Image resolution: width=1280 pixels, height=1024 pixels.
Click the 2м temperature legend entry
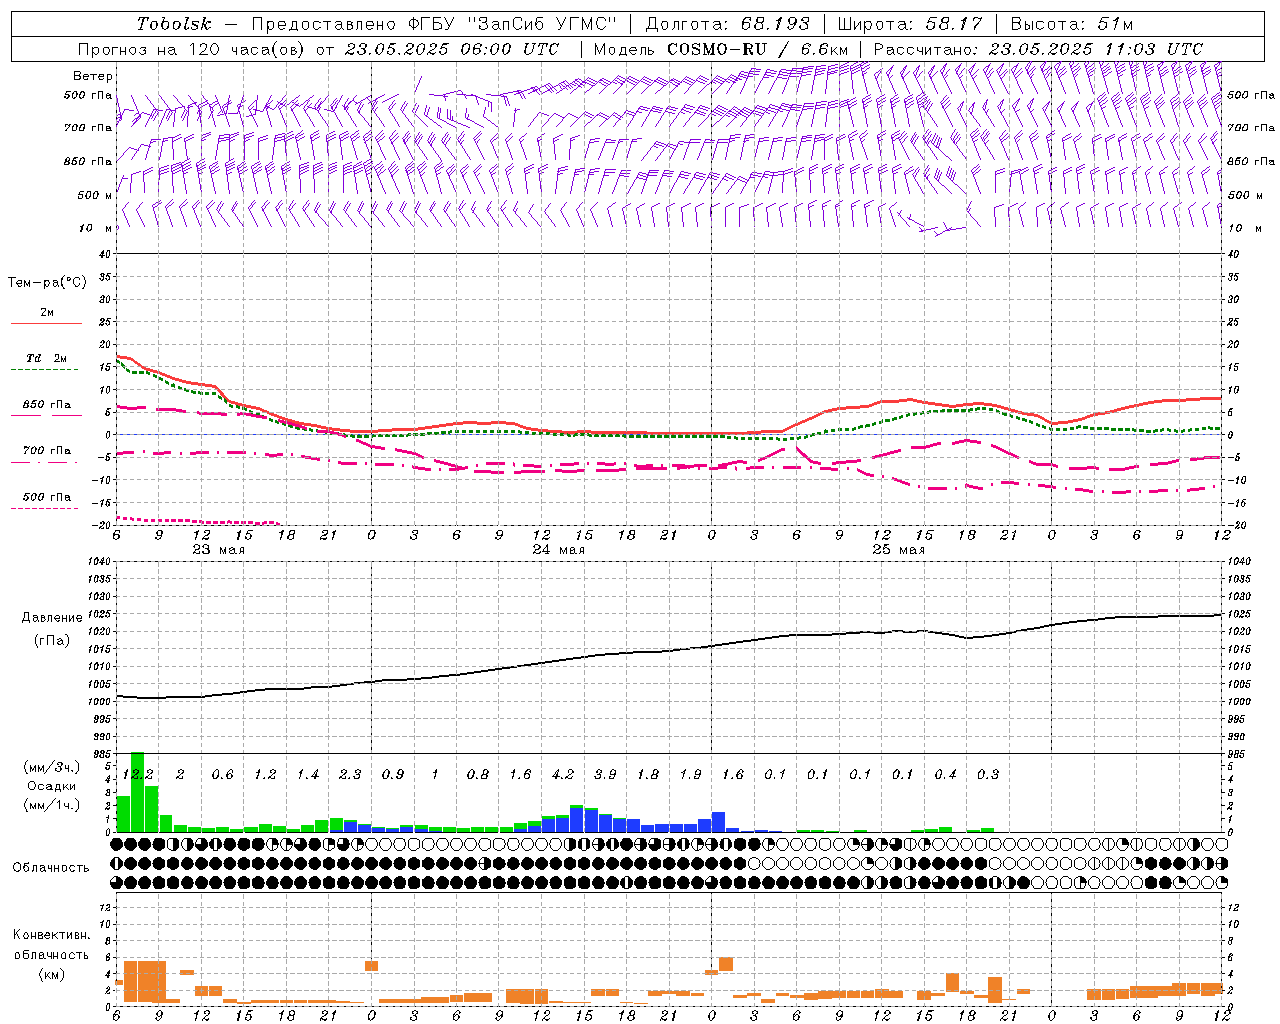click(x=47, y=313)
